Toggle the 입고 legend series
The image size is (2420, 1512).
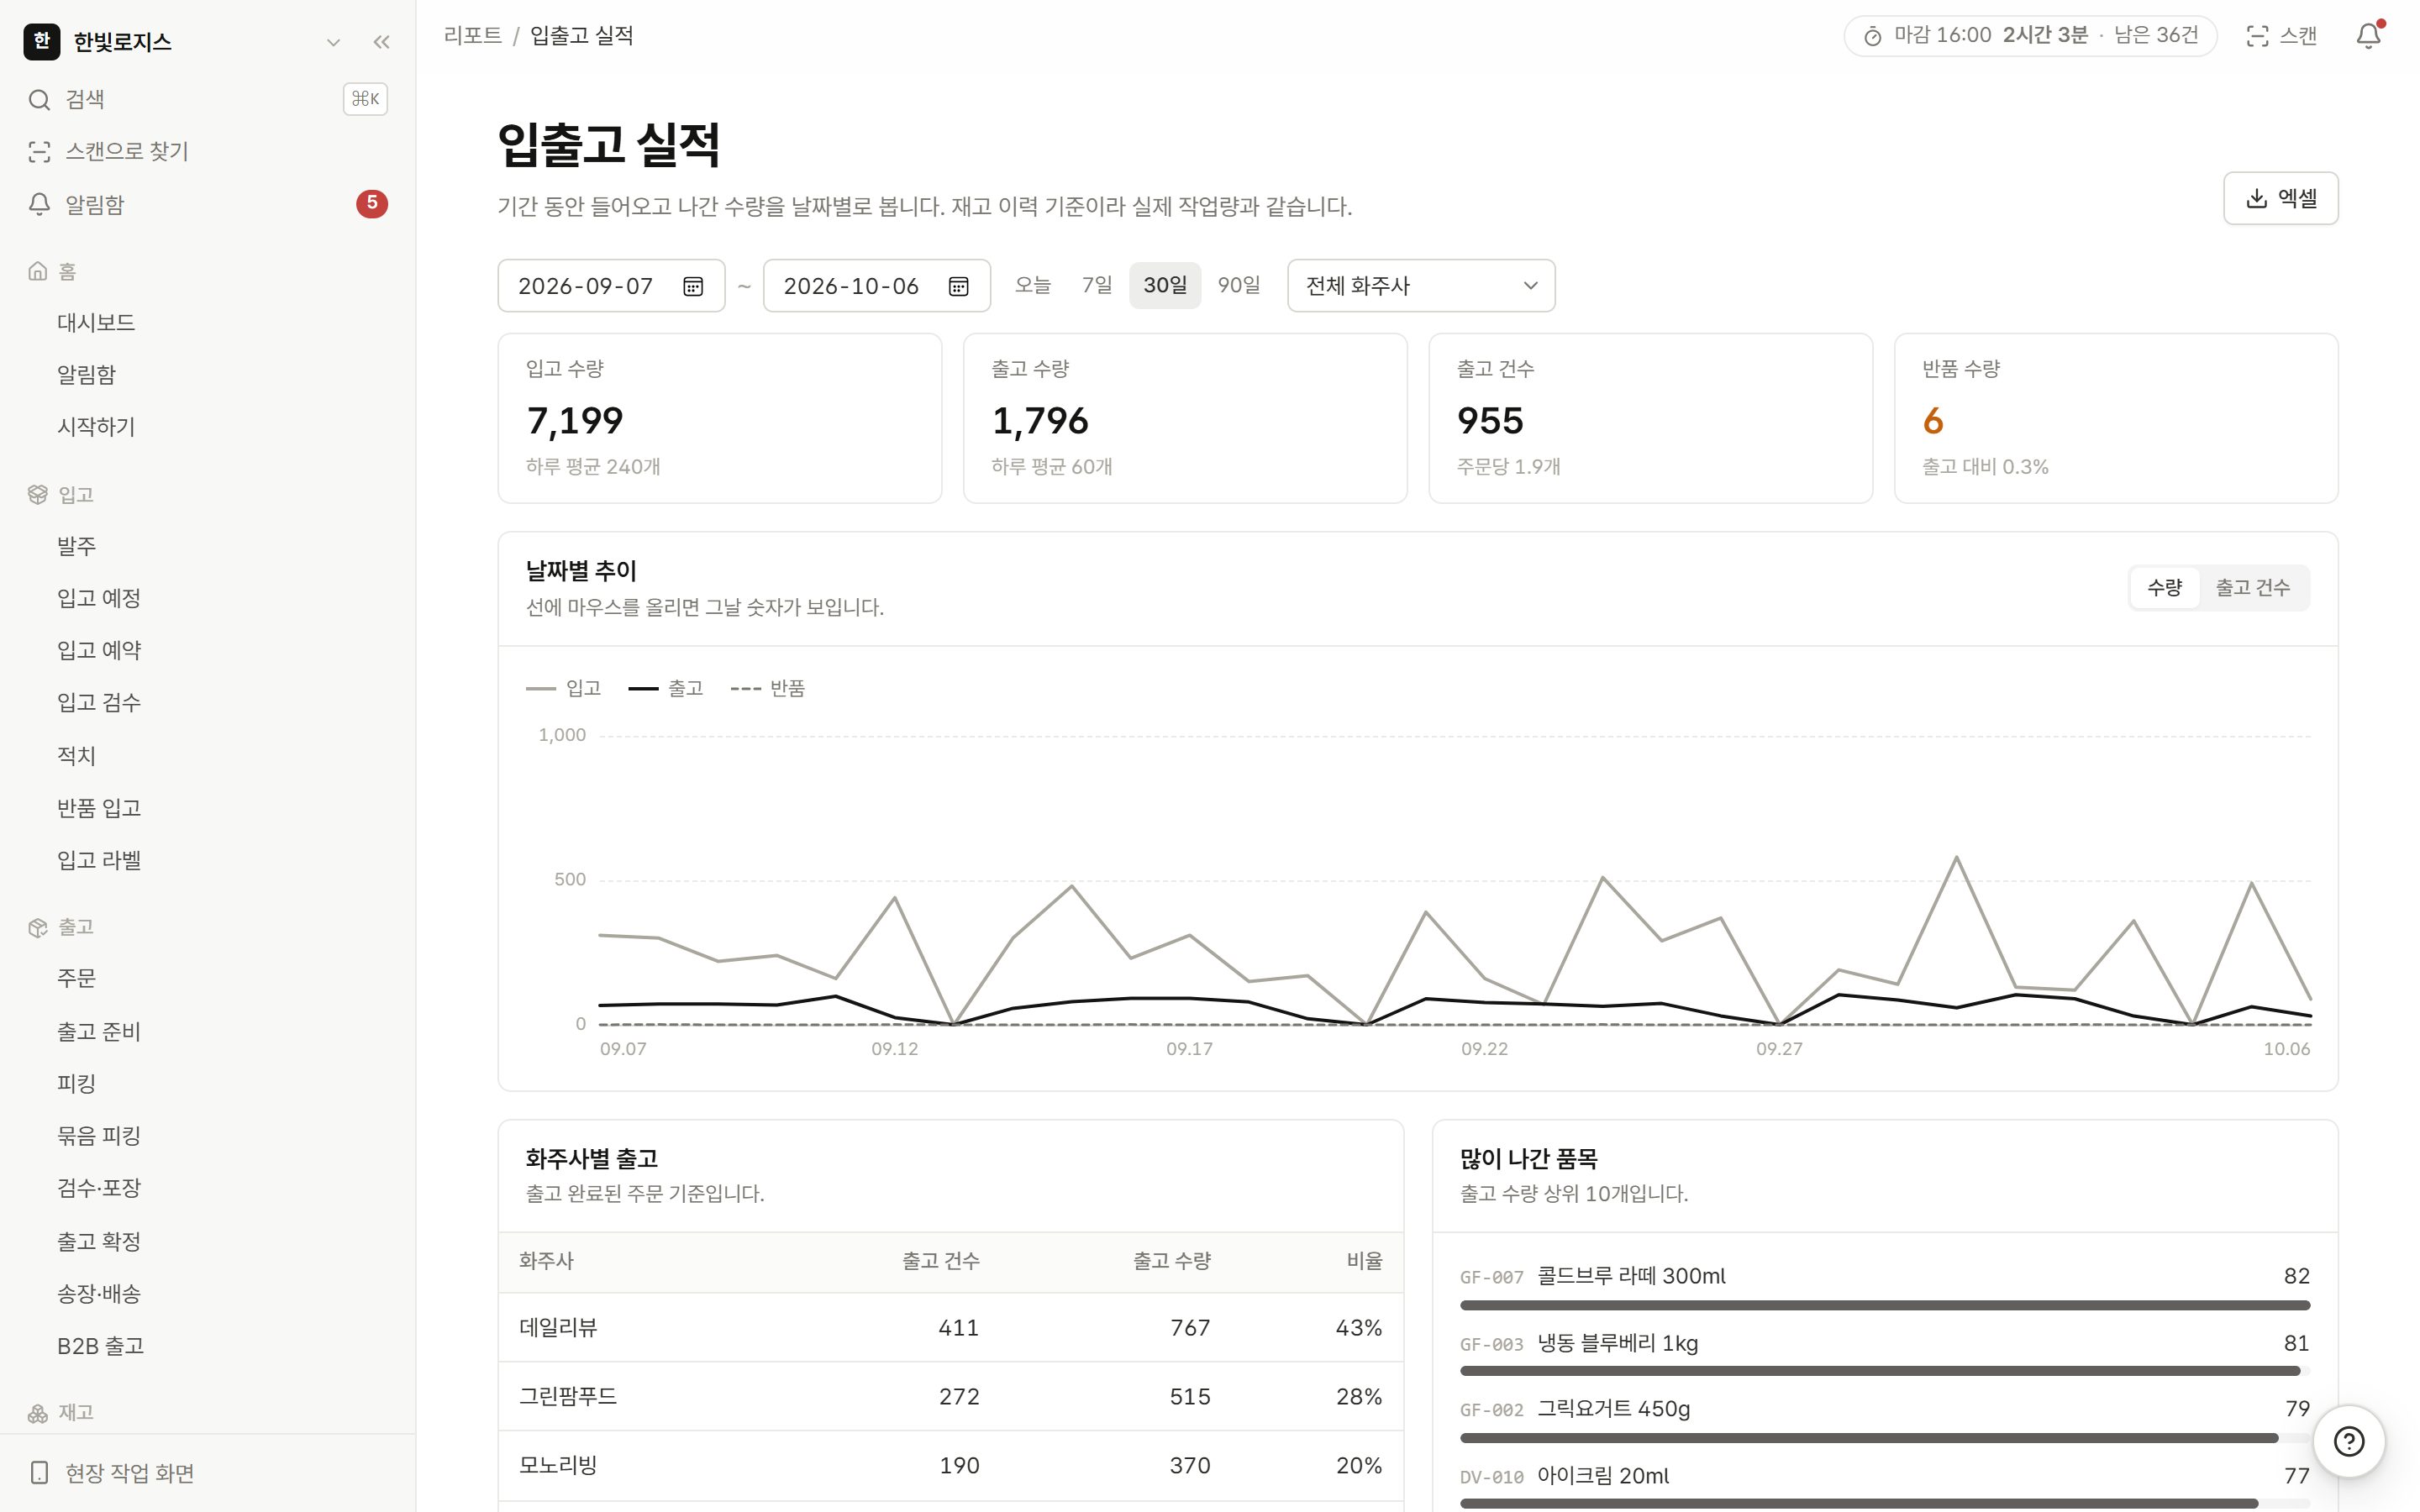click(x=564, y=688)
